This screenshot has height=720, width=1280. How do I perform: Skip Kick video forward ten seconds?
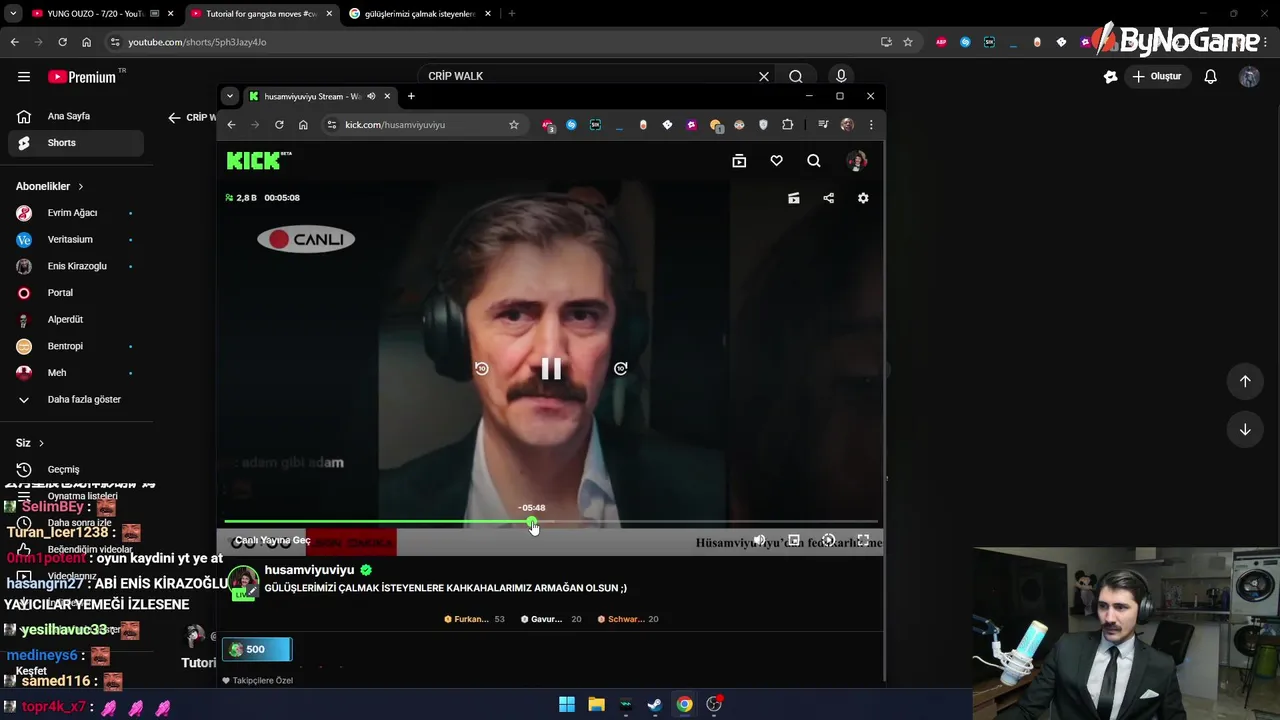pos(620,369)
